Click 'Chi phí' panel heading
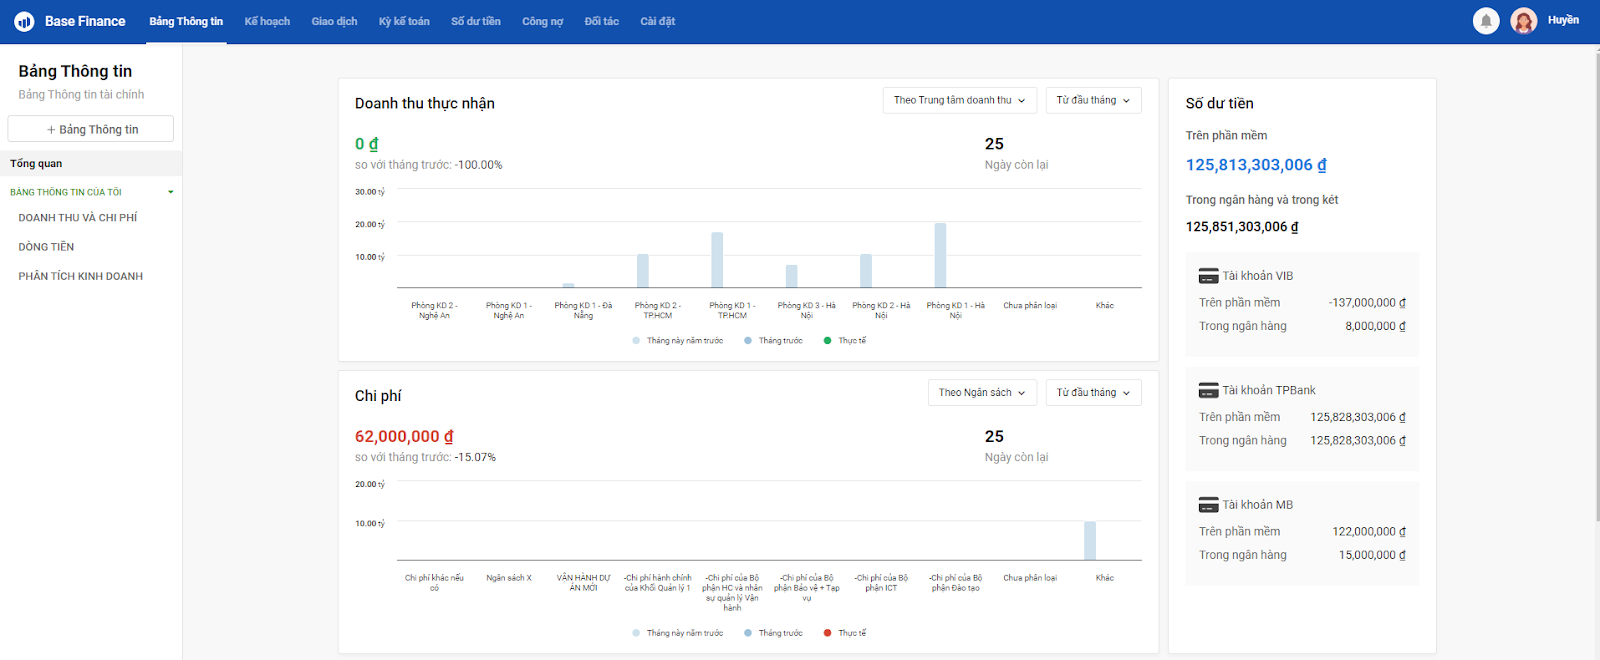The height and width of the screenshot is (660, 1600). [378, 396]
